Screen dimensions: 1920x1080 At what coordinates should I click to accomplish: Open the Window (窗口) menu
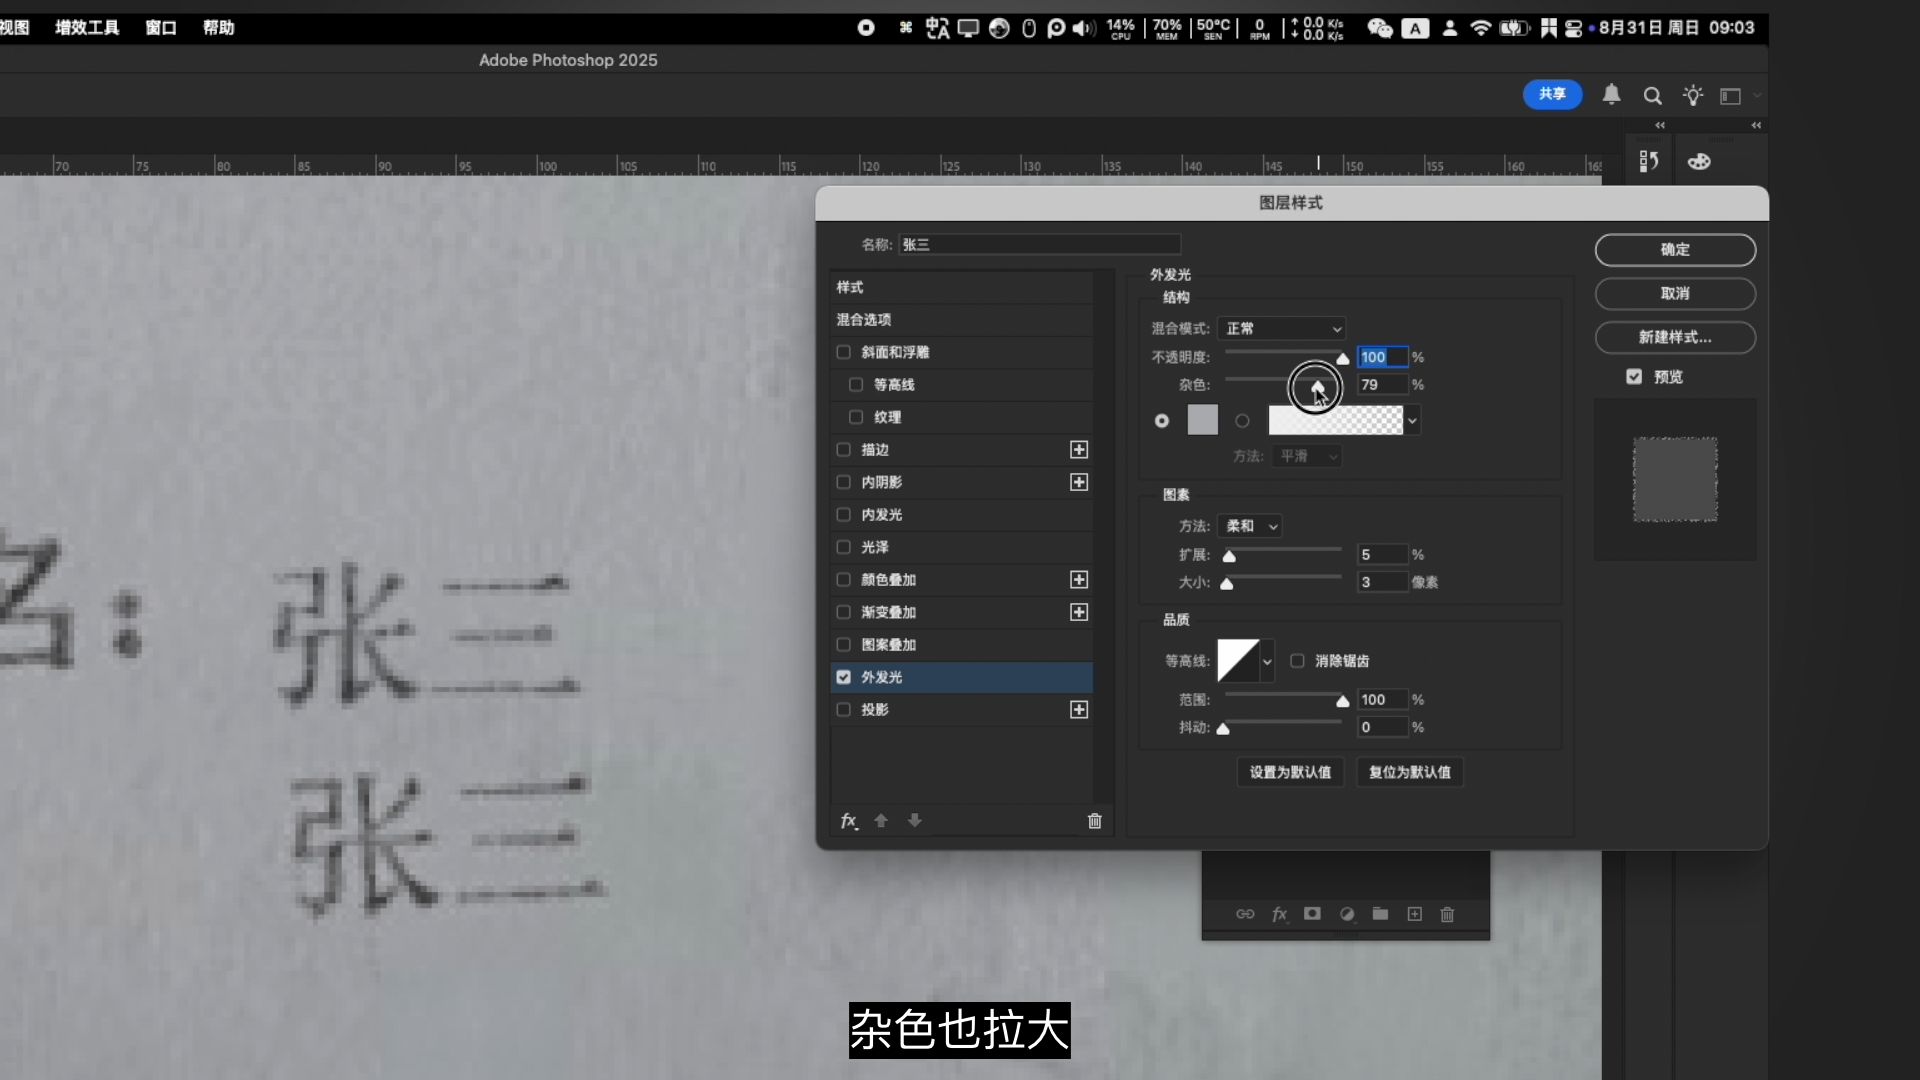point(160,28)
